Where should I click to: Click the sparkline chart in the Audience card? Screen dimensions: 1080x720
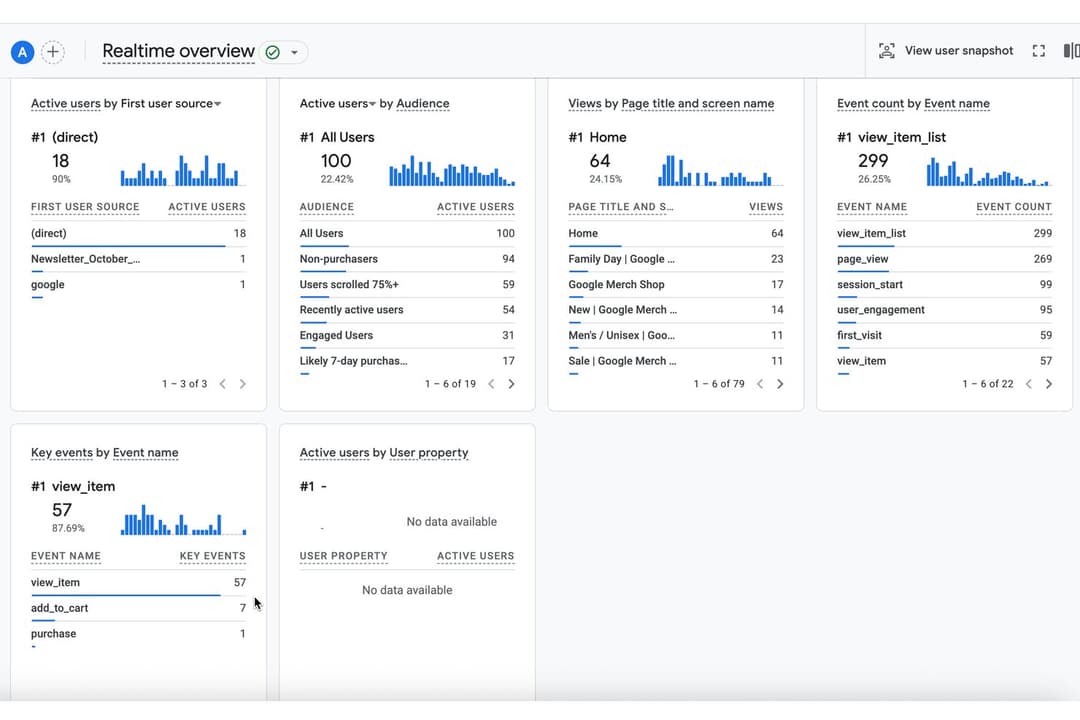click(452, 170)
